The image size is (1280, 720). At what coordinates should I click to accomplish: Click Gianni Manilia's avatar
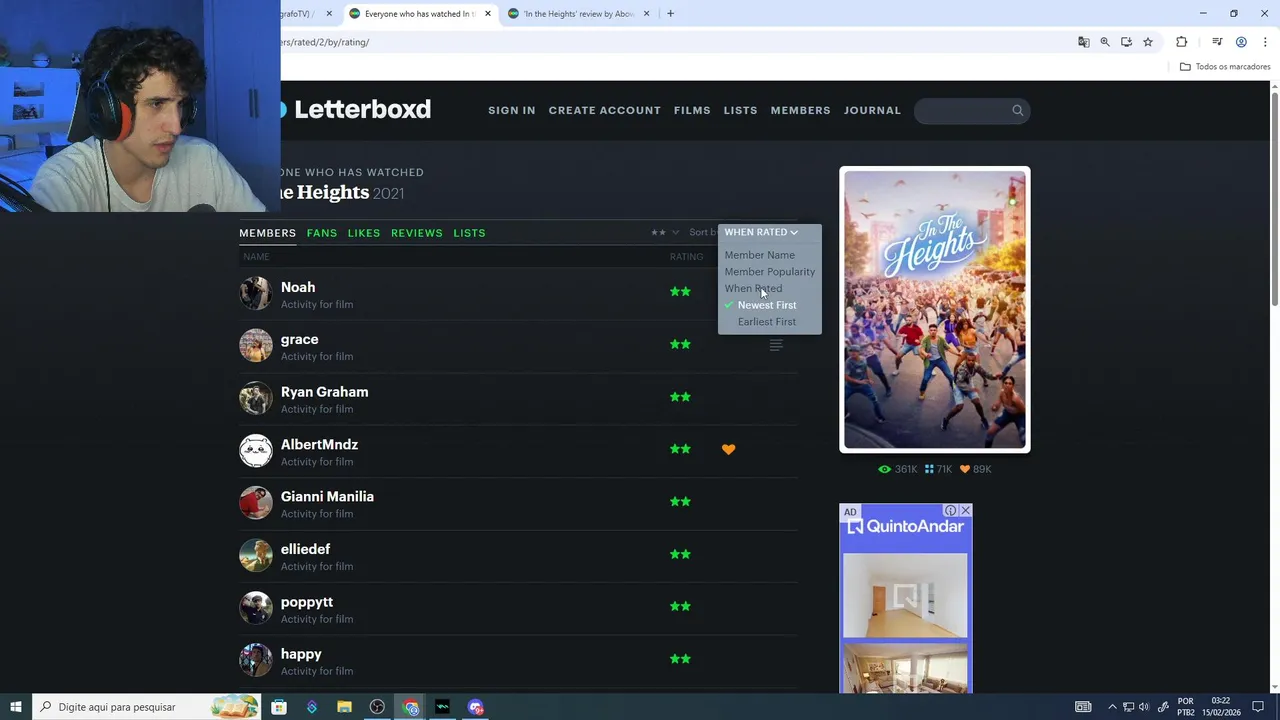[255, 503]
